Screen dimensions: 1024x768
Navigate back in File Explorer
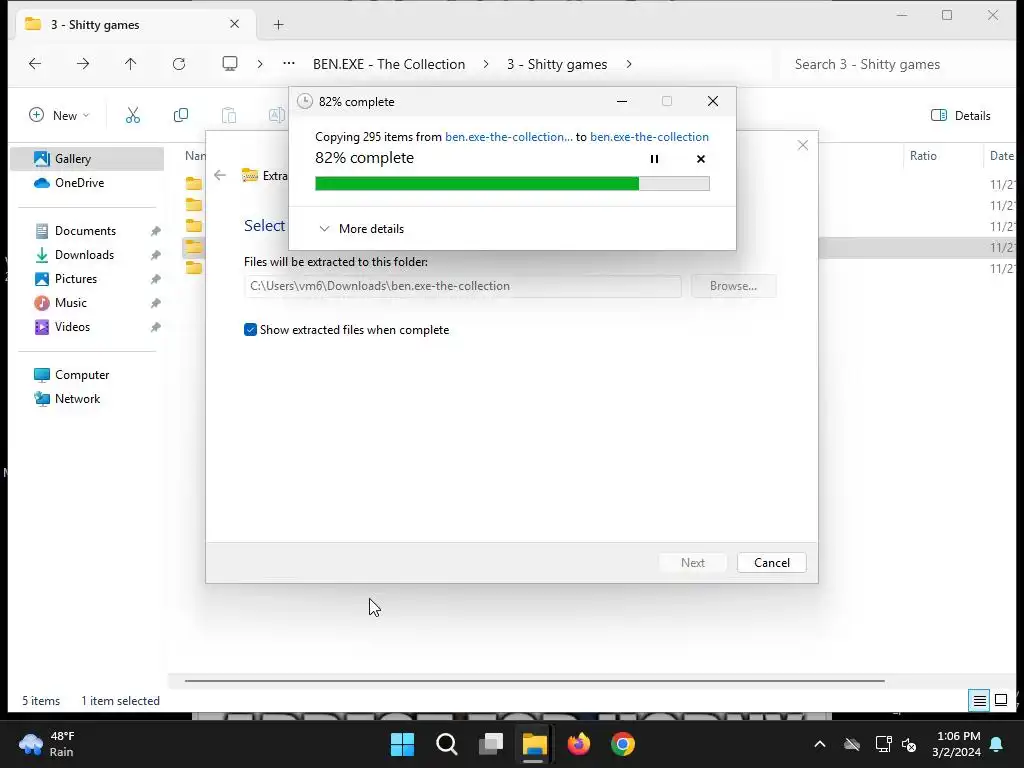pyautogui.click(x=35, y=64)
